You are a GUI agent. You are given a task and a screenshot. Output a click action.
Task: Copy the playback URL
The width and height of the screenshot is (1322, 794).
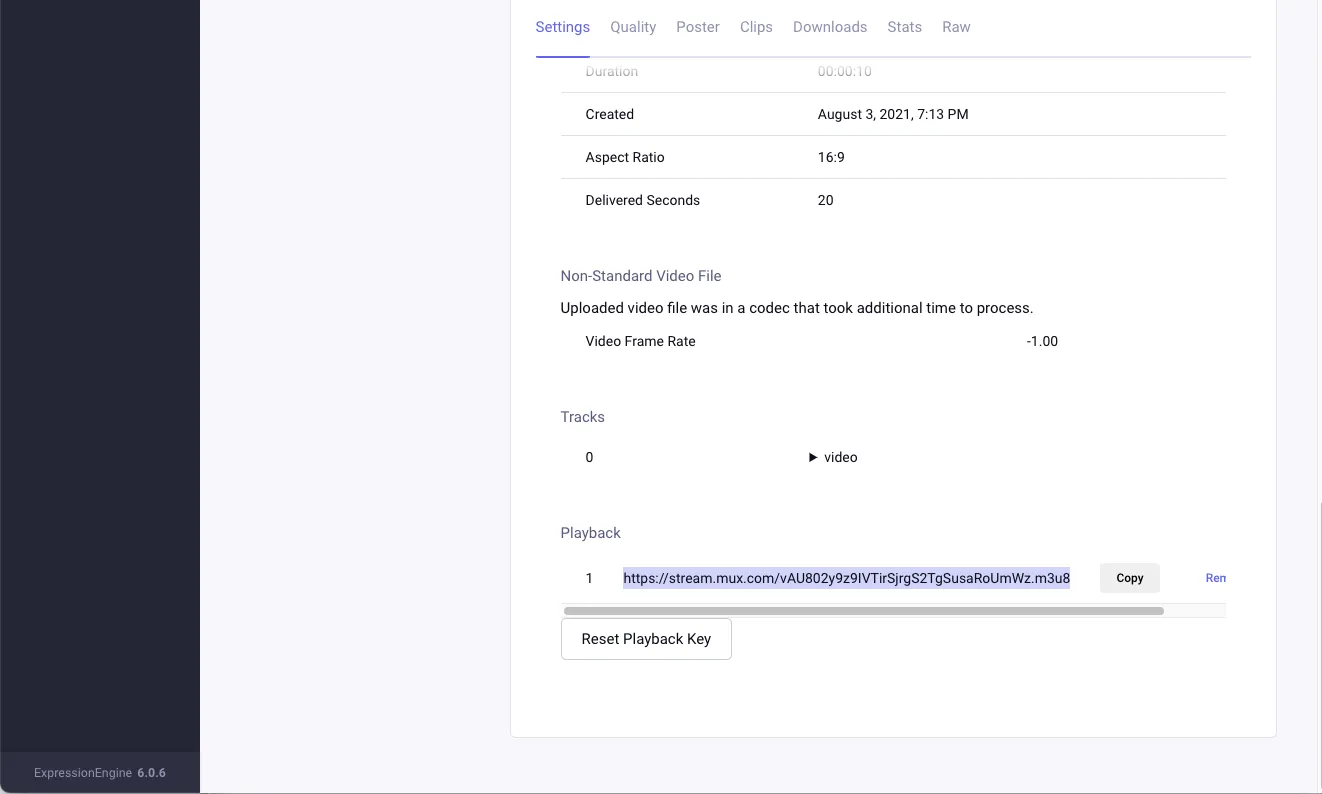pos(1130,578)
